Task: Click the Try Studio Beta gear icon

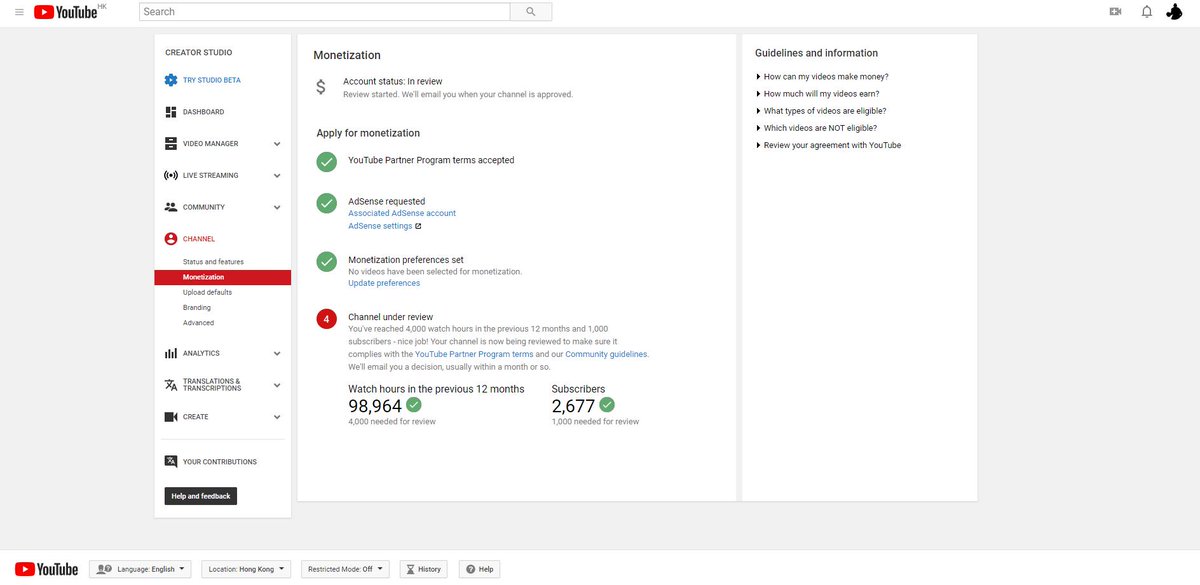Action: [x=171, y=80]
